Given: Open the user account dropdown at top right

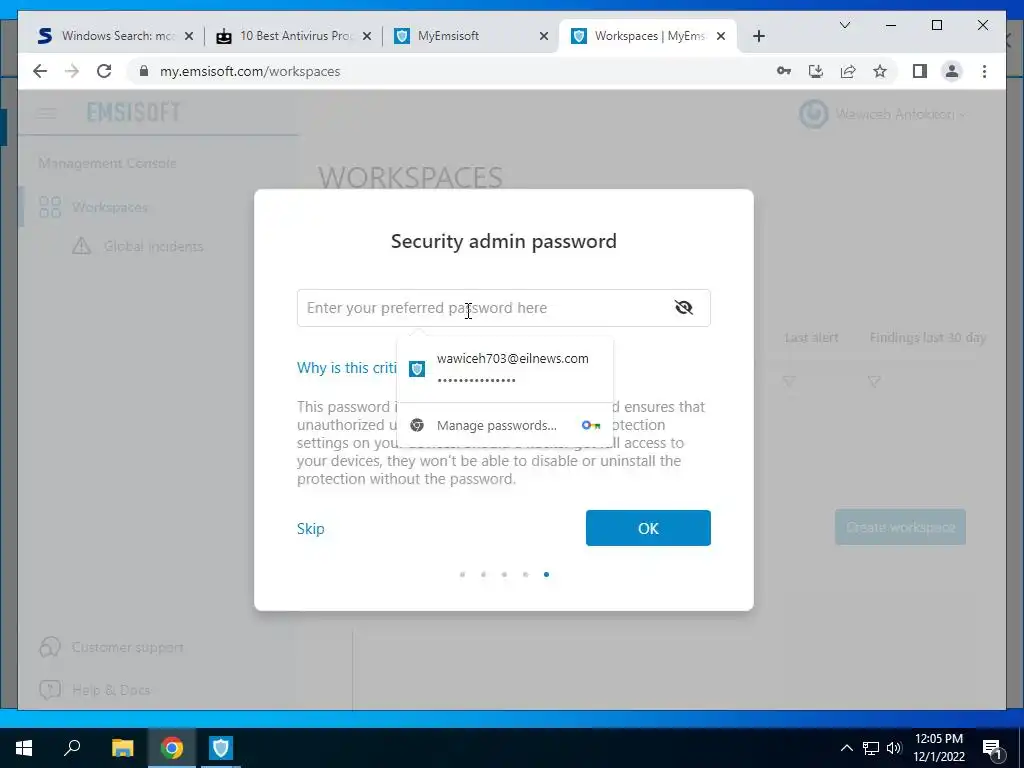Looking at the screenshot, I should 882,114.
